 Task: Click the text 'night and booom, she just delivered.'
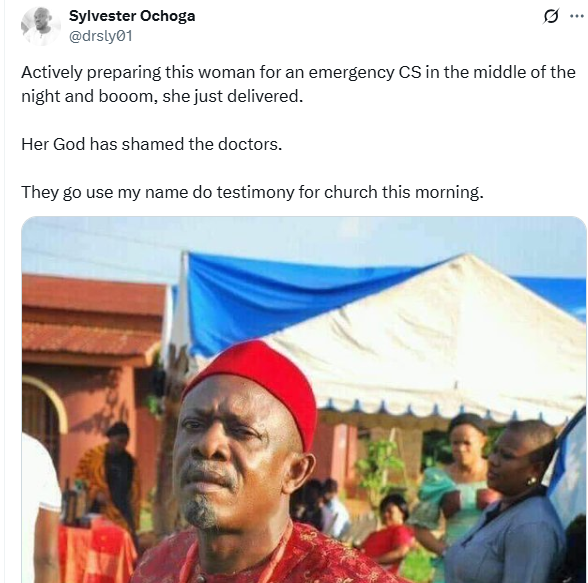pos(162,96)
